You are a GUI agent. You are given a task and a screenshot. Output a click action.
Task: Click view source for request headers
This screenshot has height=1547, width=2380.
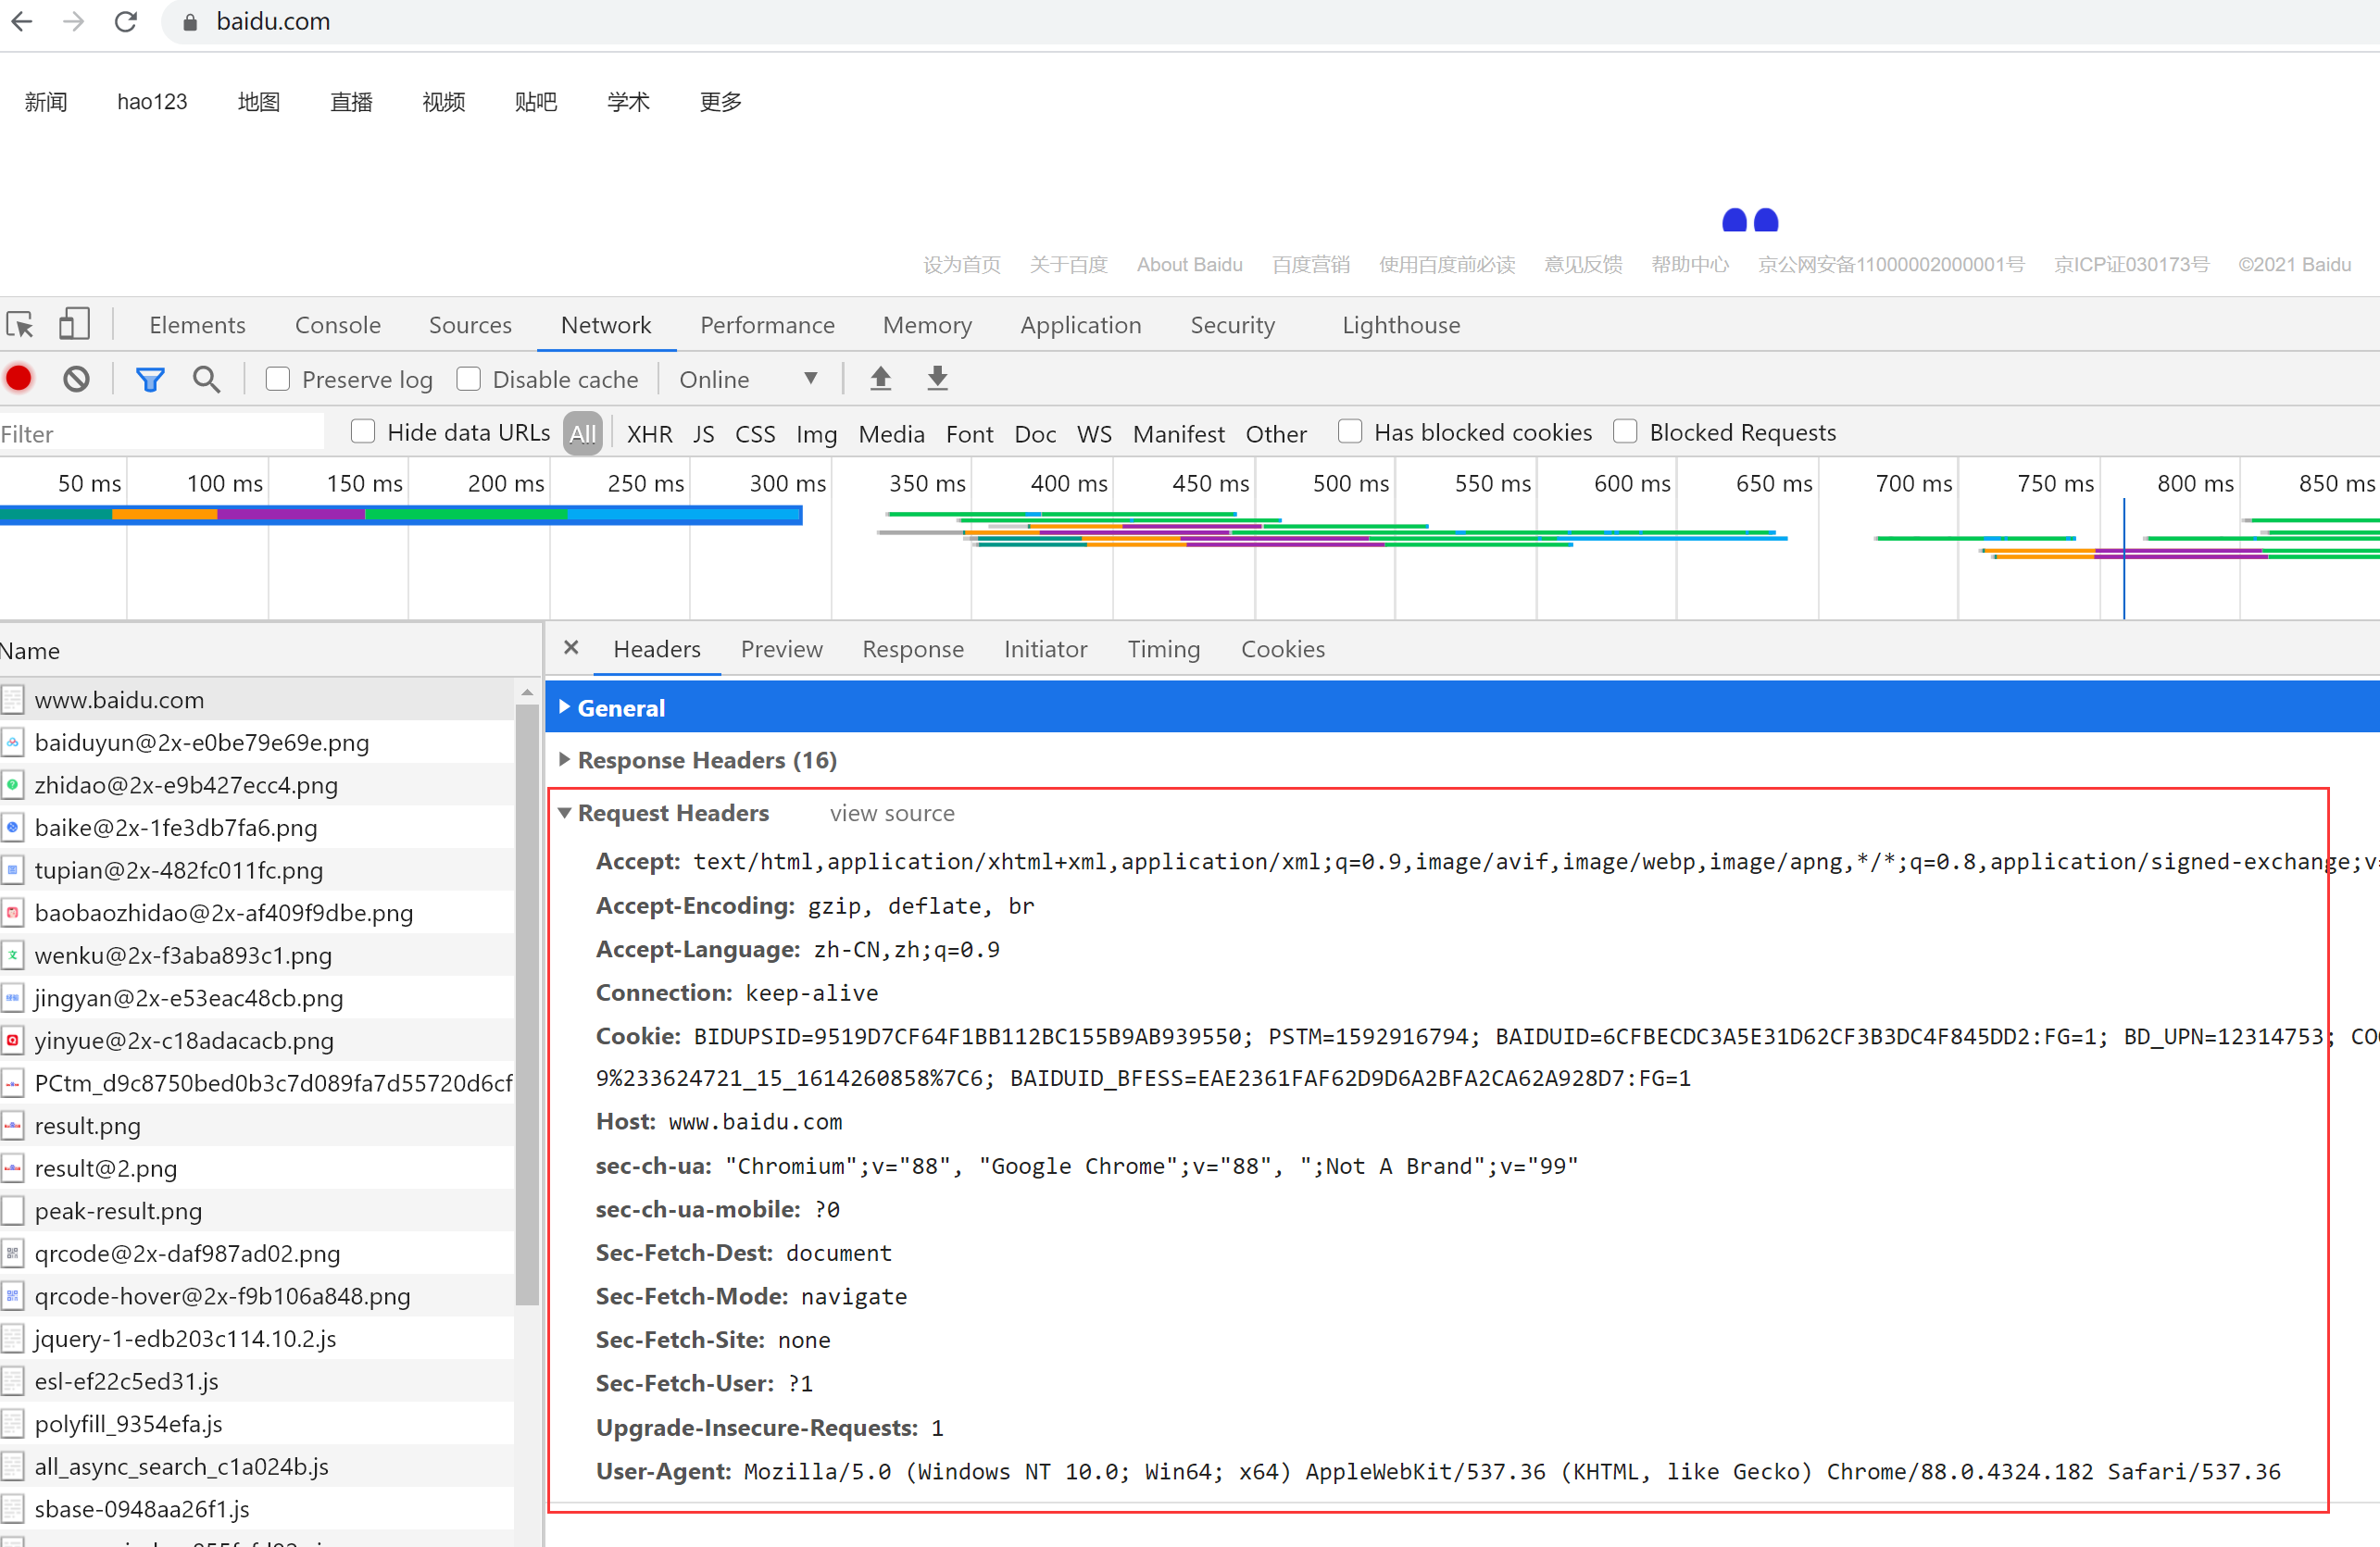tap(892, 813)
